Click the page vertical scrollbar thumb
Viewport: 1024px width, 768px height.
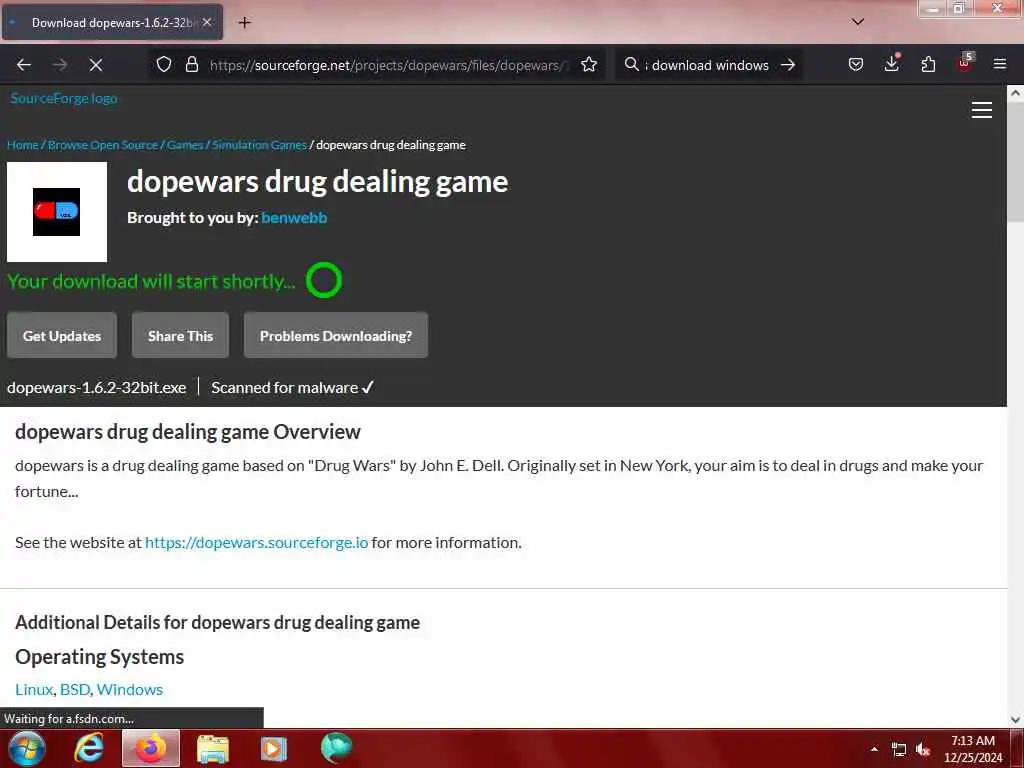(1016, 164)
